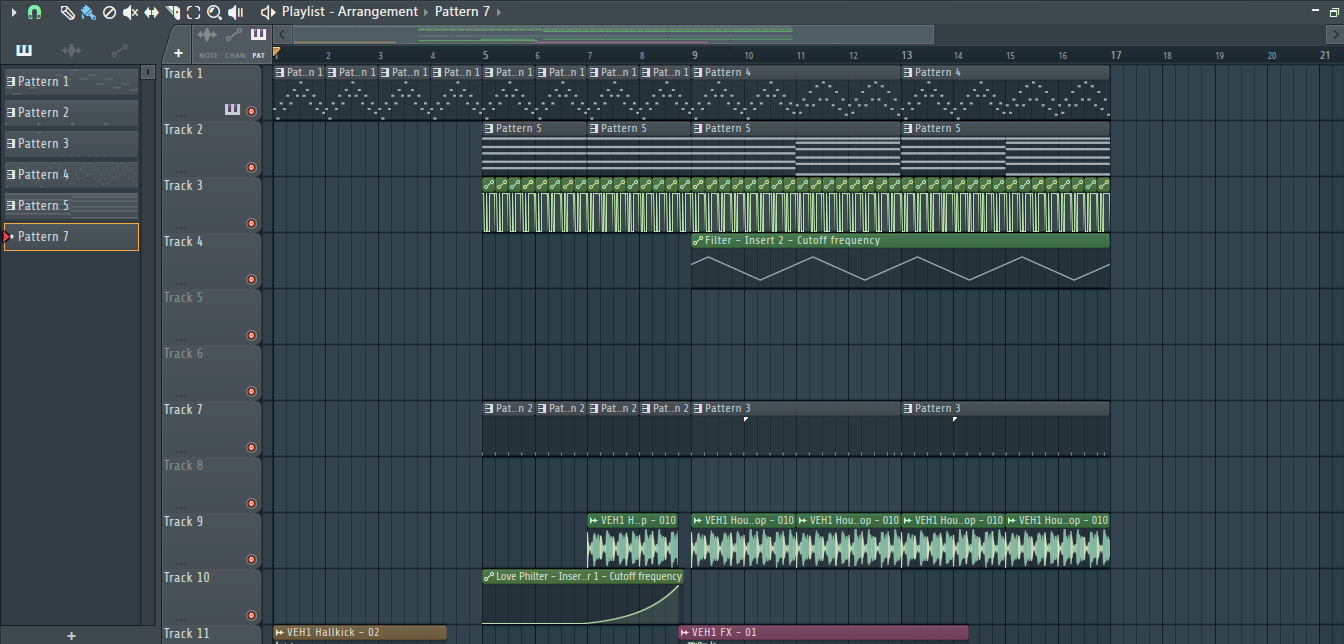Click the plus add track-mode button
1344x644 pixels.
(178, 54)
